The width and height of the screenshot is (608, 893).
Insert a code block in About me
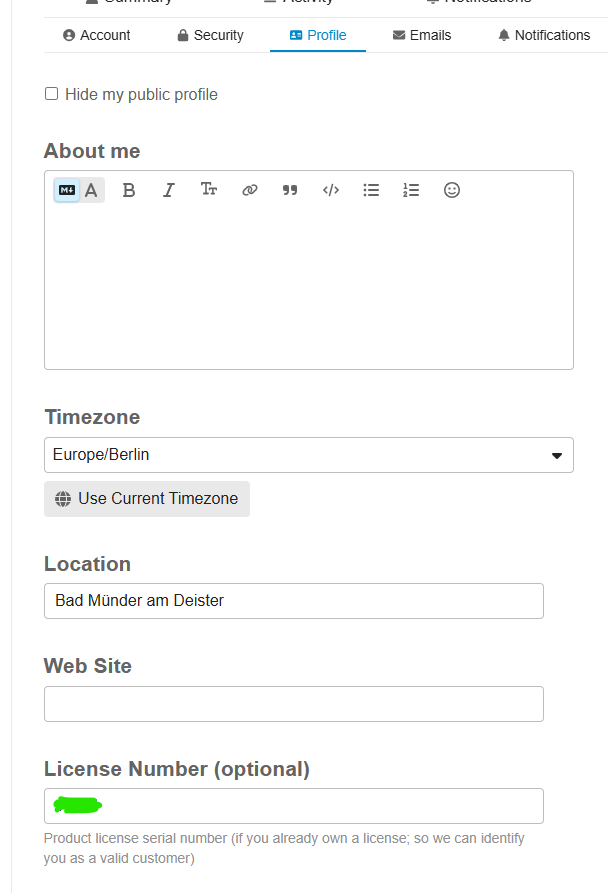[x=331, y=190]
